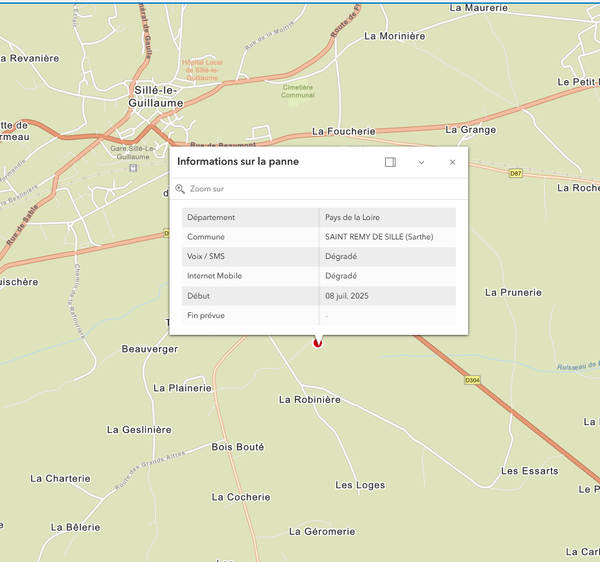Viewport: 600px width, 562px height.
Task: Click the Cimetière Communal label
Action: pyautogui.click(x=298, y=91)
